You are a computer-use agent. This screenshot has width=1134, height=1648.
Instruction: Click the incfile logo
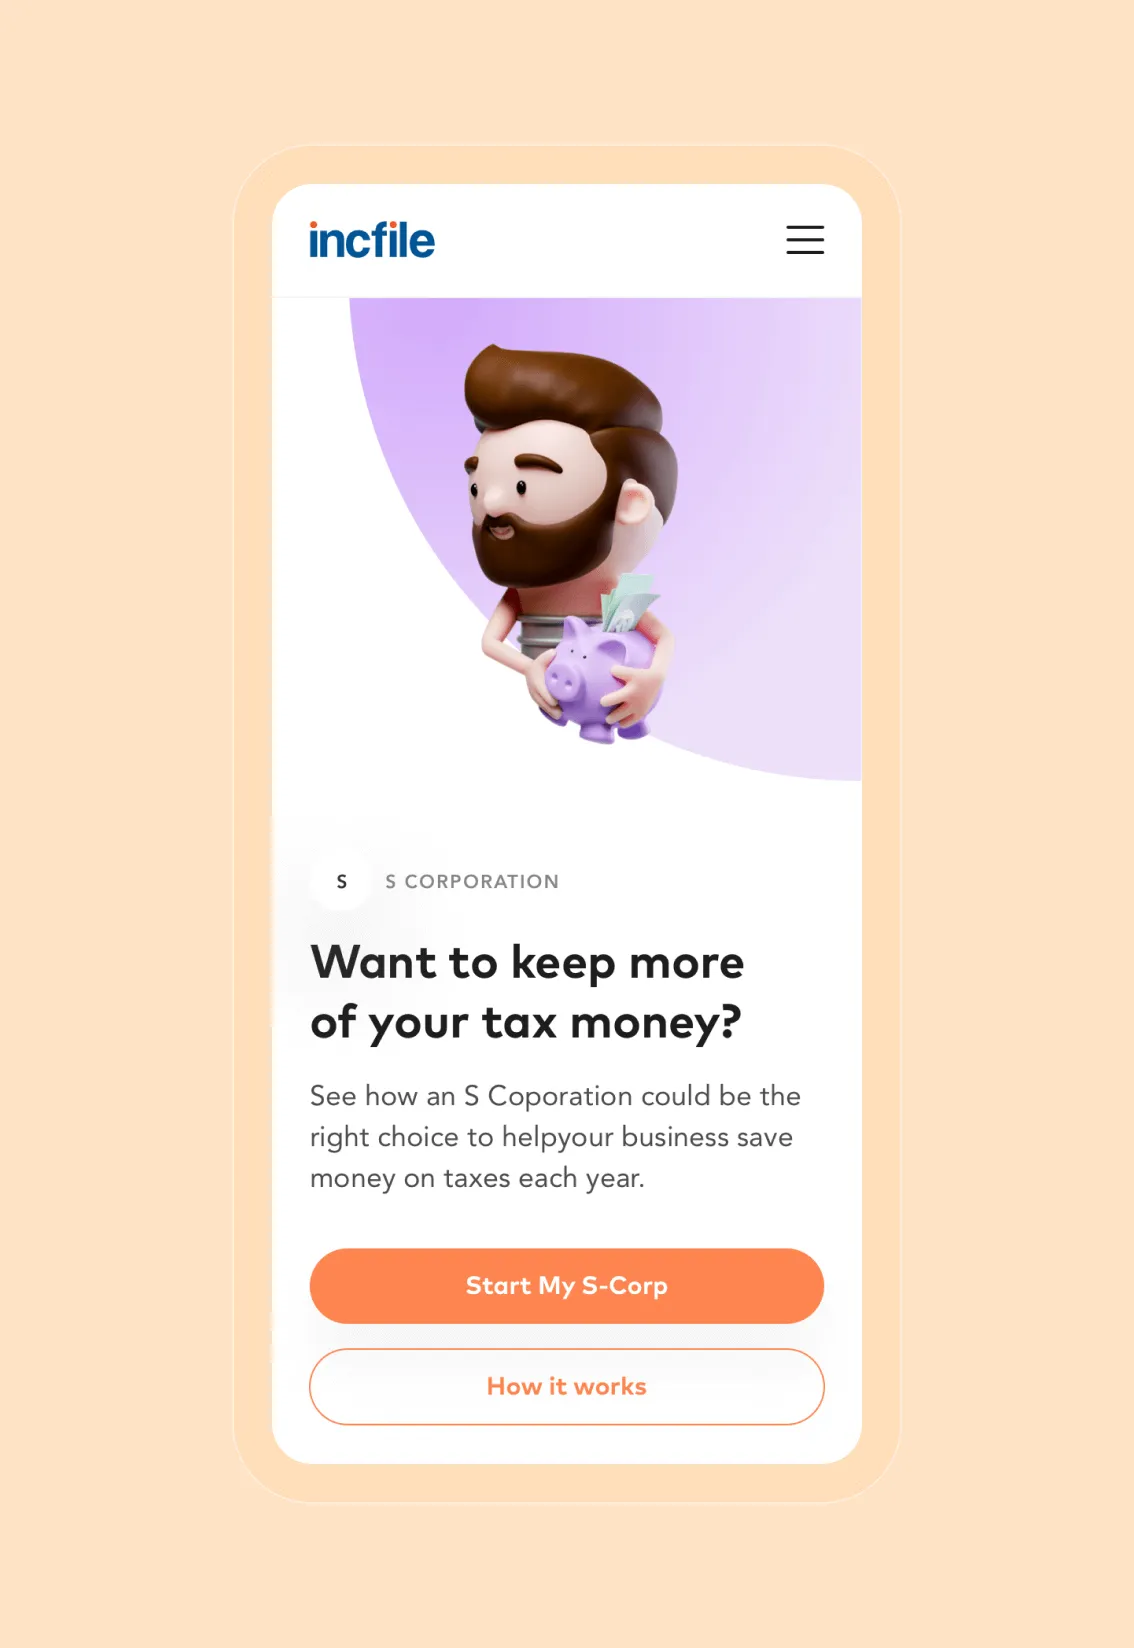tap(372, 240)
